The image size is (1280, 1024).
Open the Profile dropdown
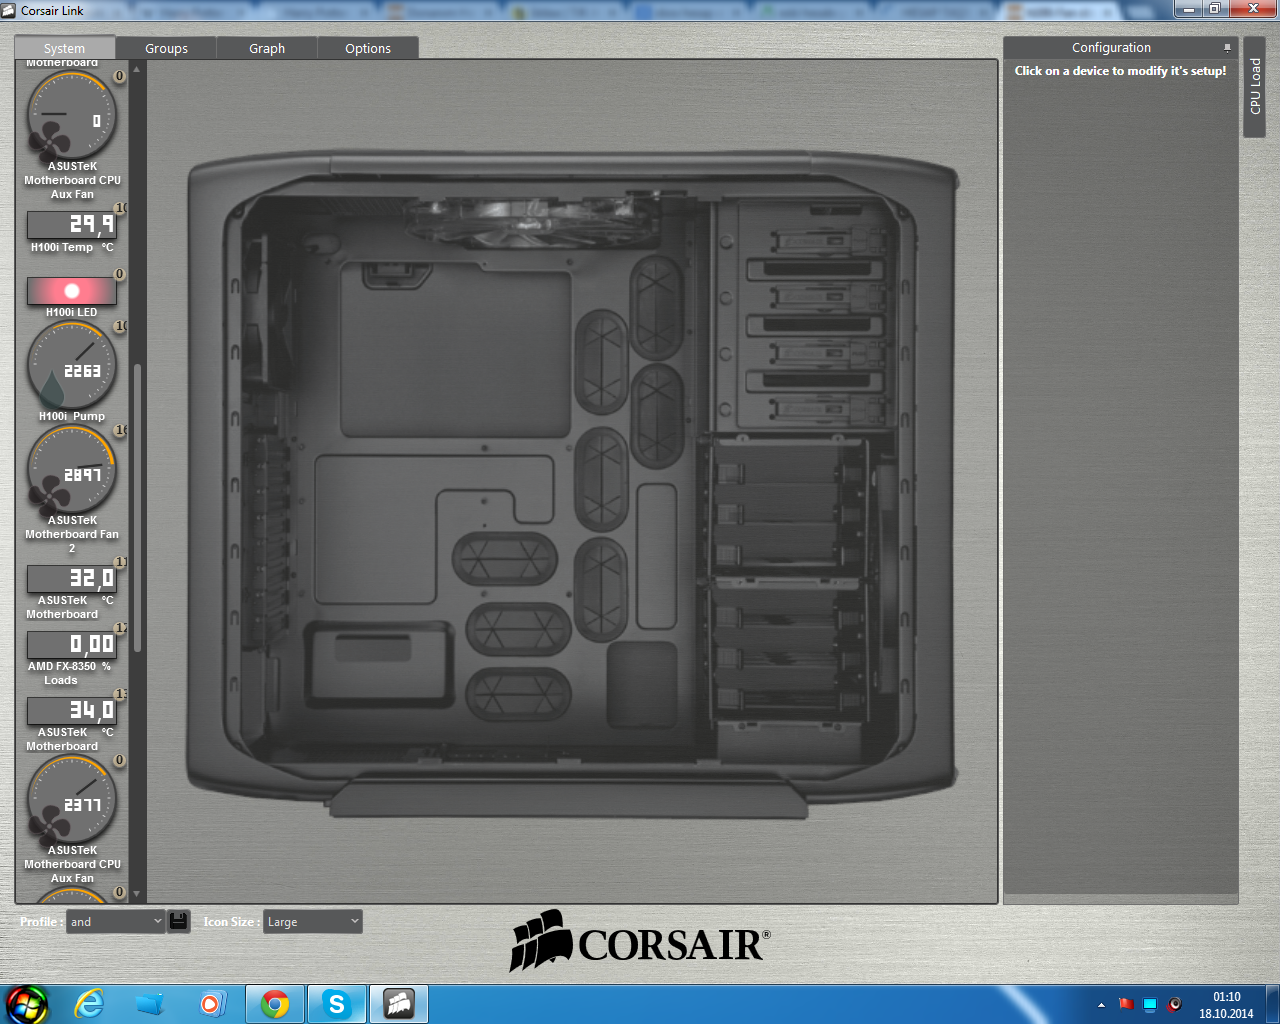[x=115, y=922]
